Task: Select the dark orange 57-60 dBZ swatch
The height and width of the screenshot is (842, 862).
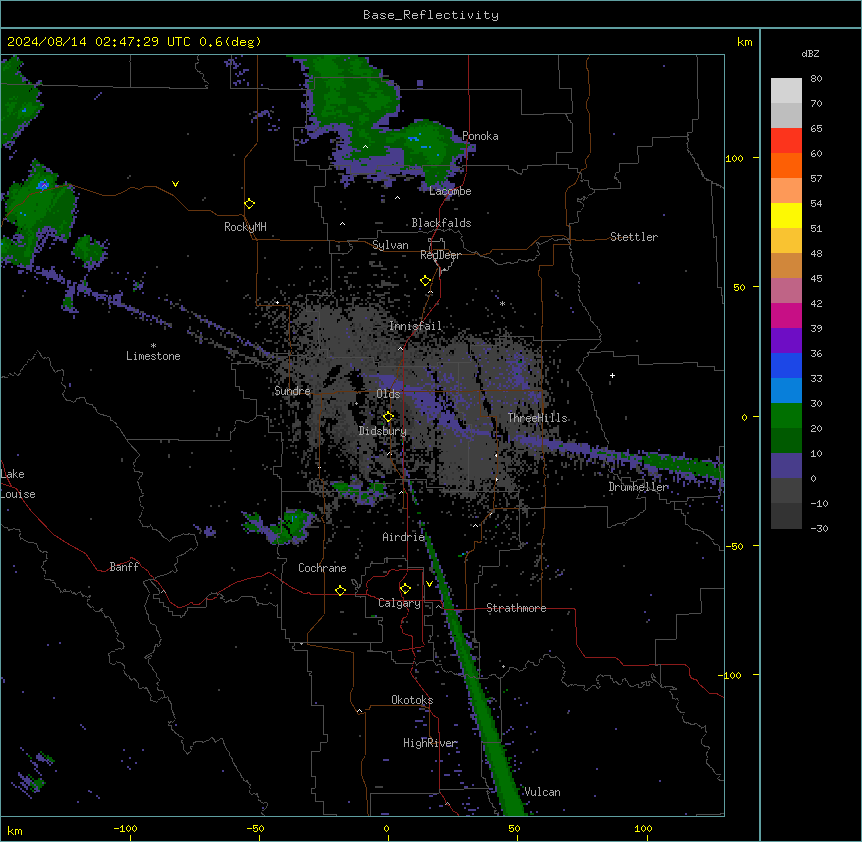Action: (786, 165)
